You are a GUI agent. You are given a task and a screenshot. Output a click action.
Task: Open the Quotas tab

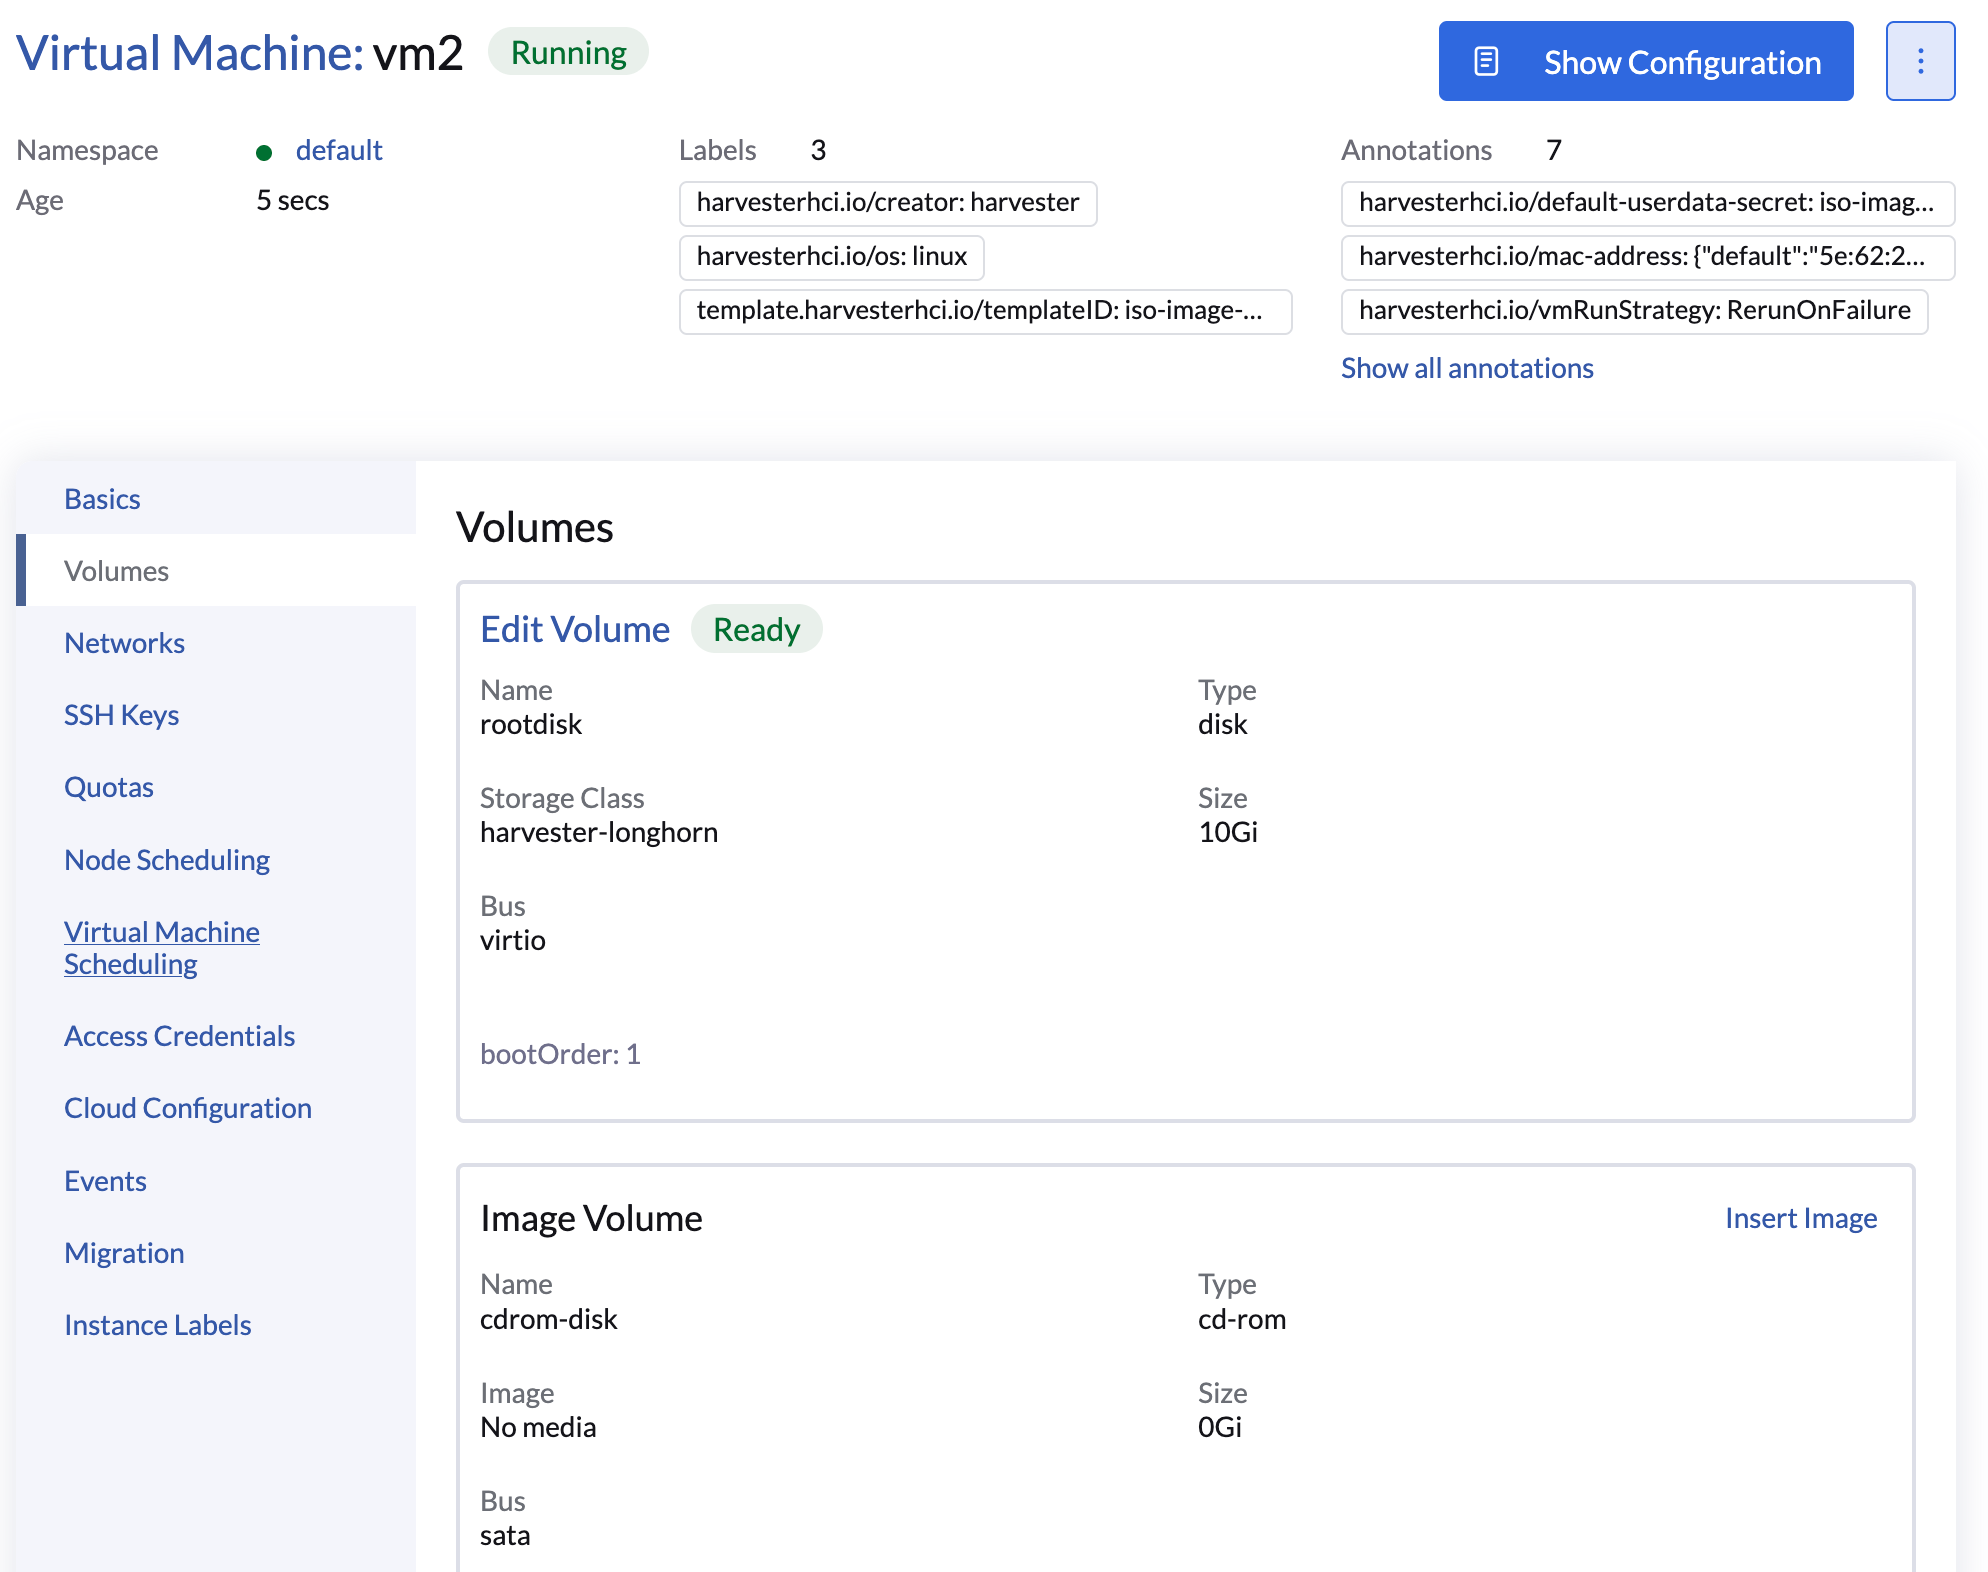(108, 787)
